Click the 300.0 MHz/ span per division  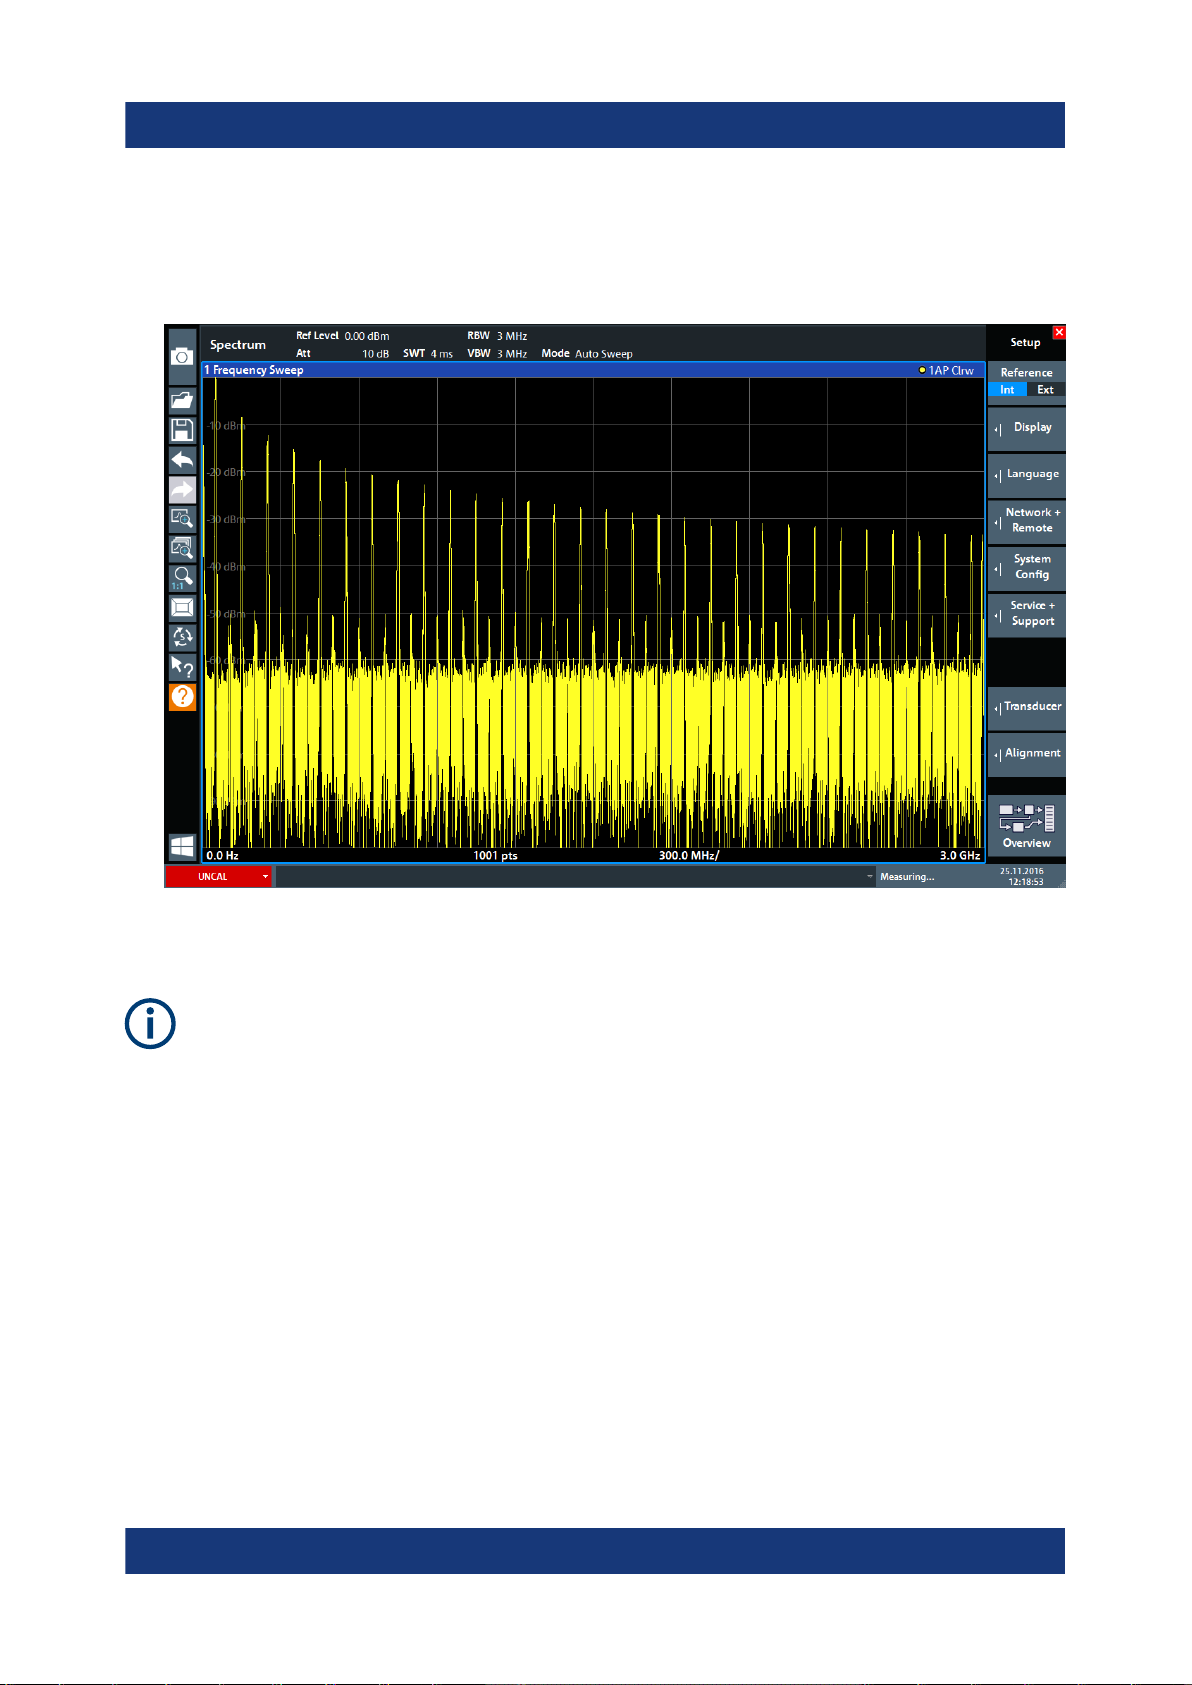click(x=689, y=856)
